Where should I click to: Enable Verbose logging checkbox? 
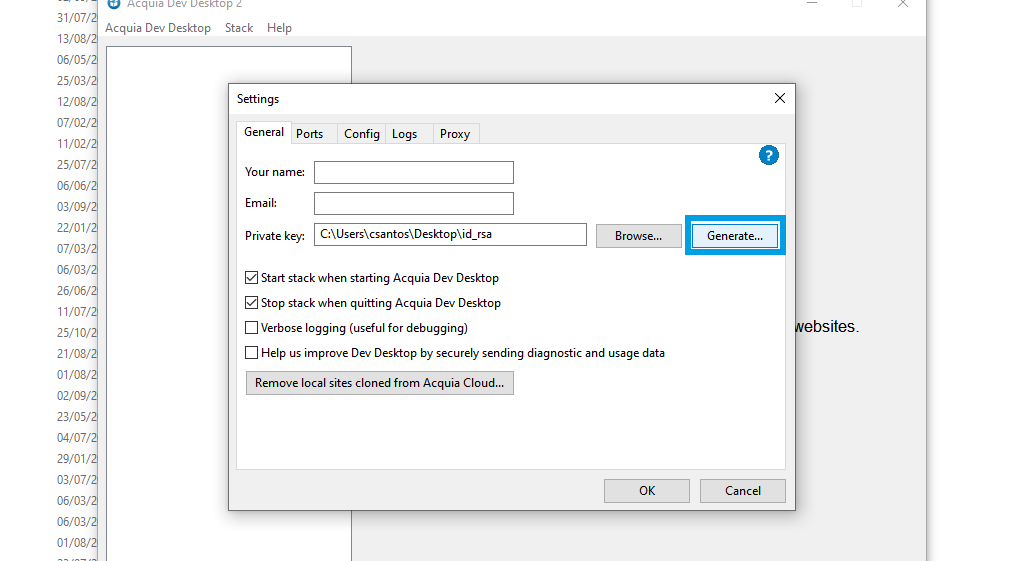point(252,328)
